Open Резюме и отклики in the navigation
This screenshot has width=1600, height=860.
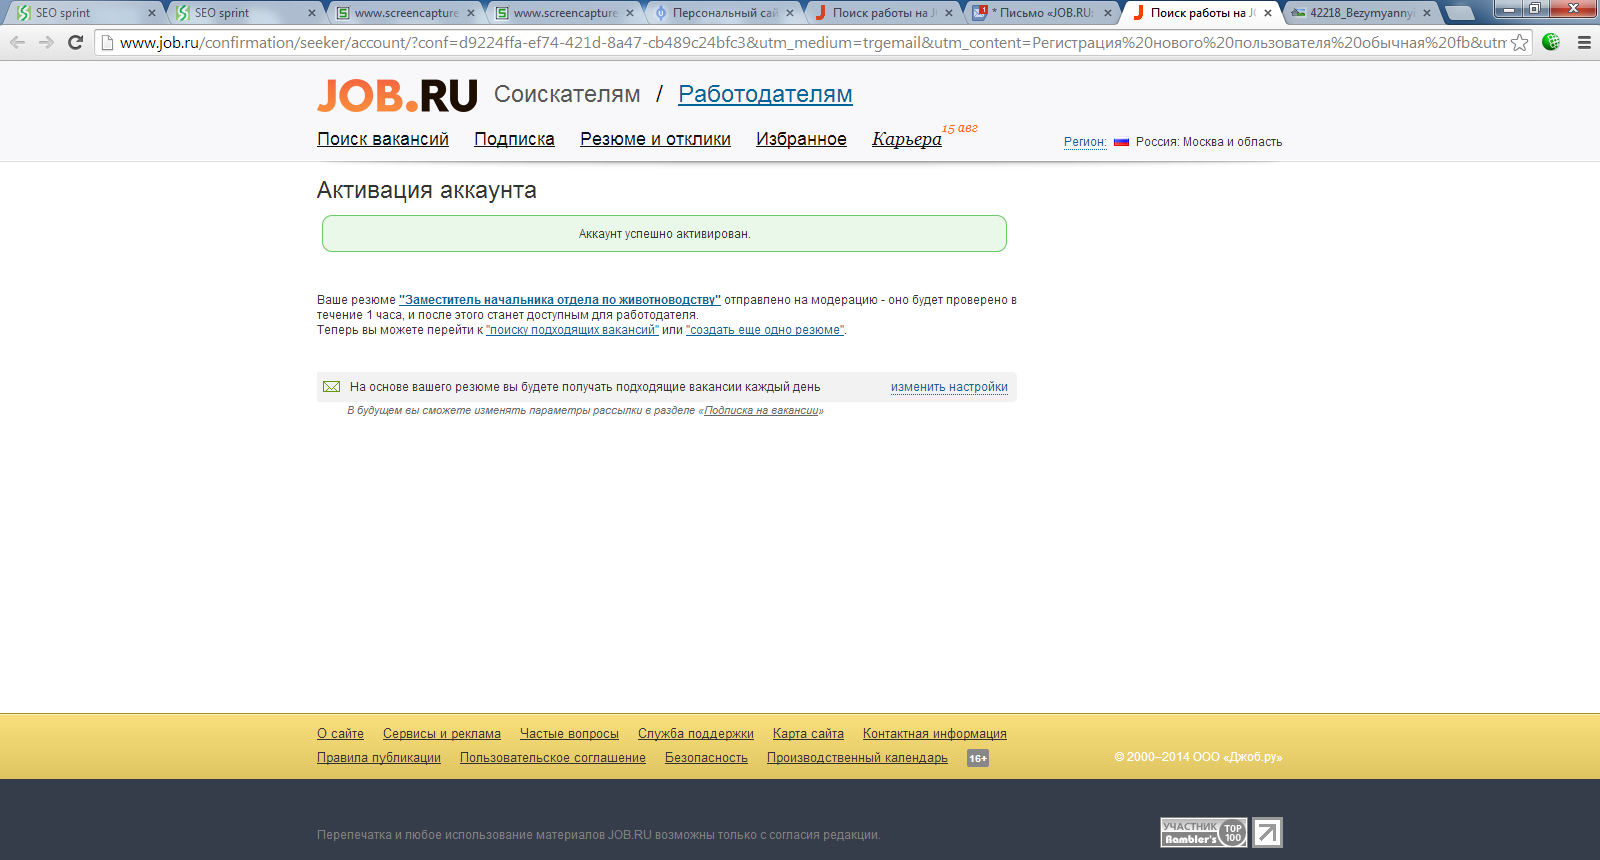[x=655, y=139]
